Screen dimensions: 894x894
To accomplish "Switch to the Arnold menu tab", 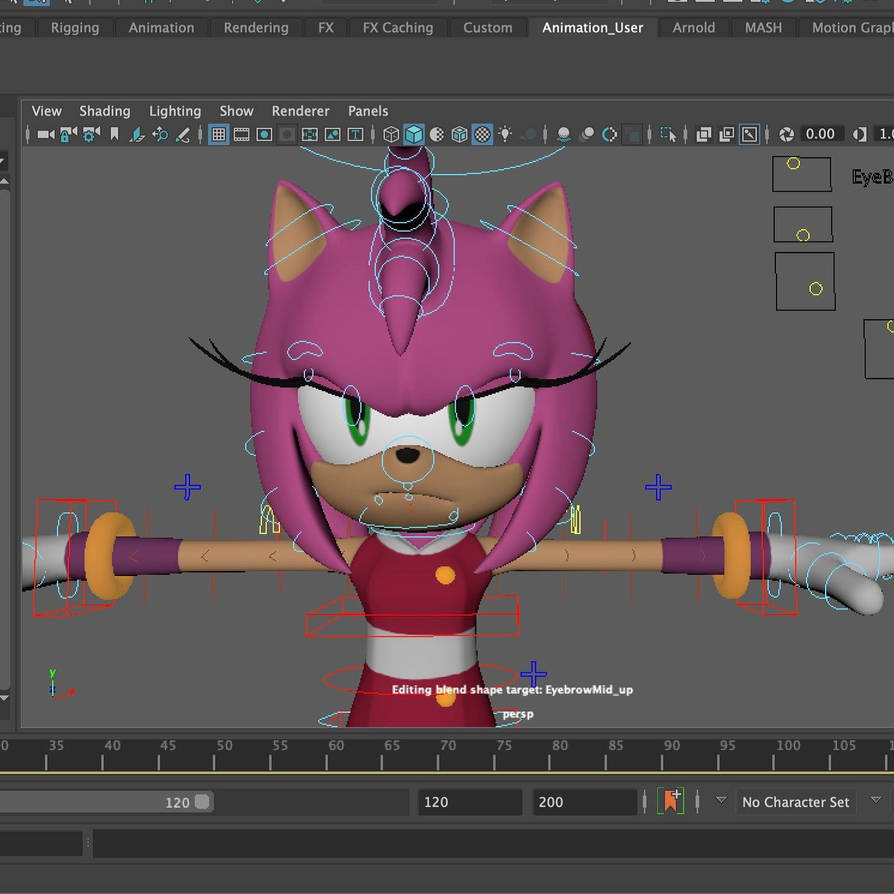I will pos(693,28).
